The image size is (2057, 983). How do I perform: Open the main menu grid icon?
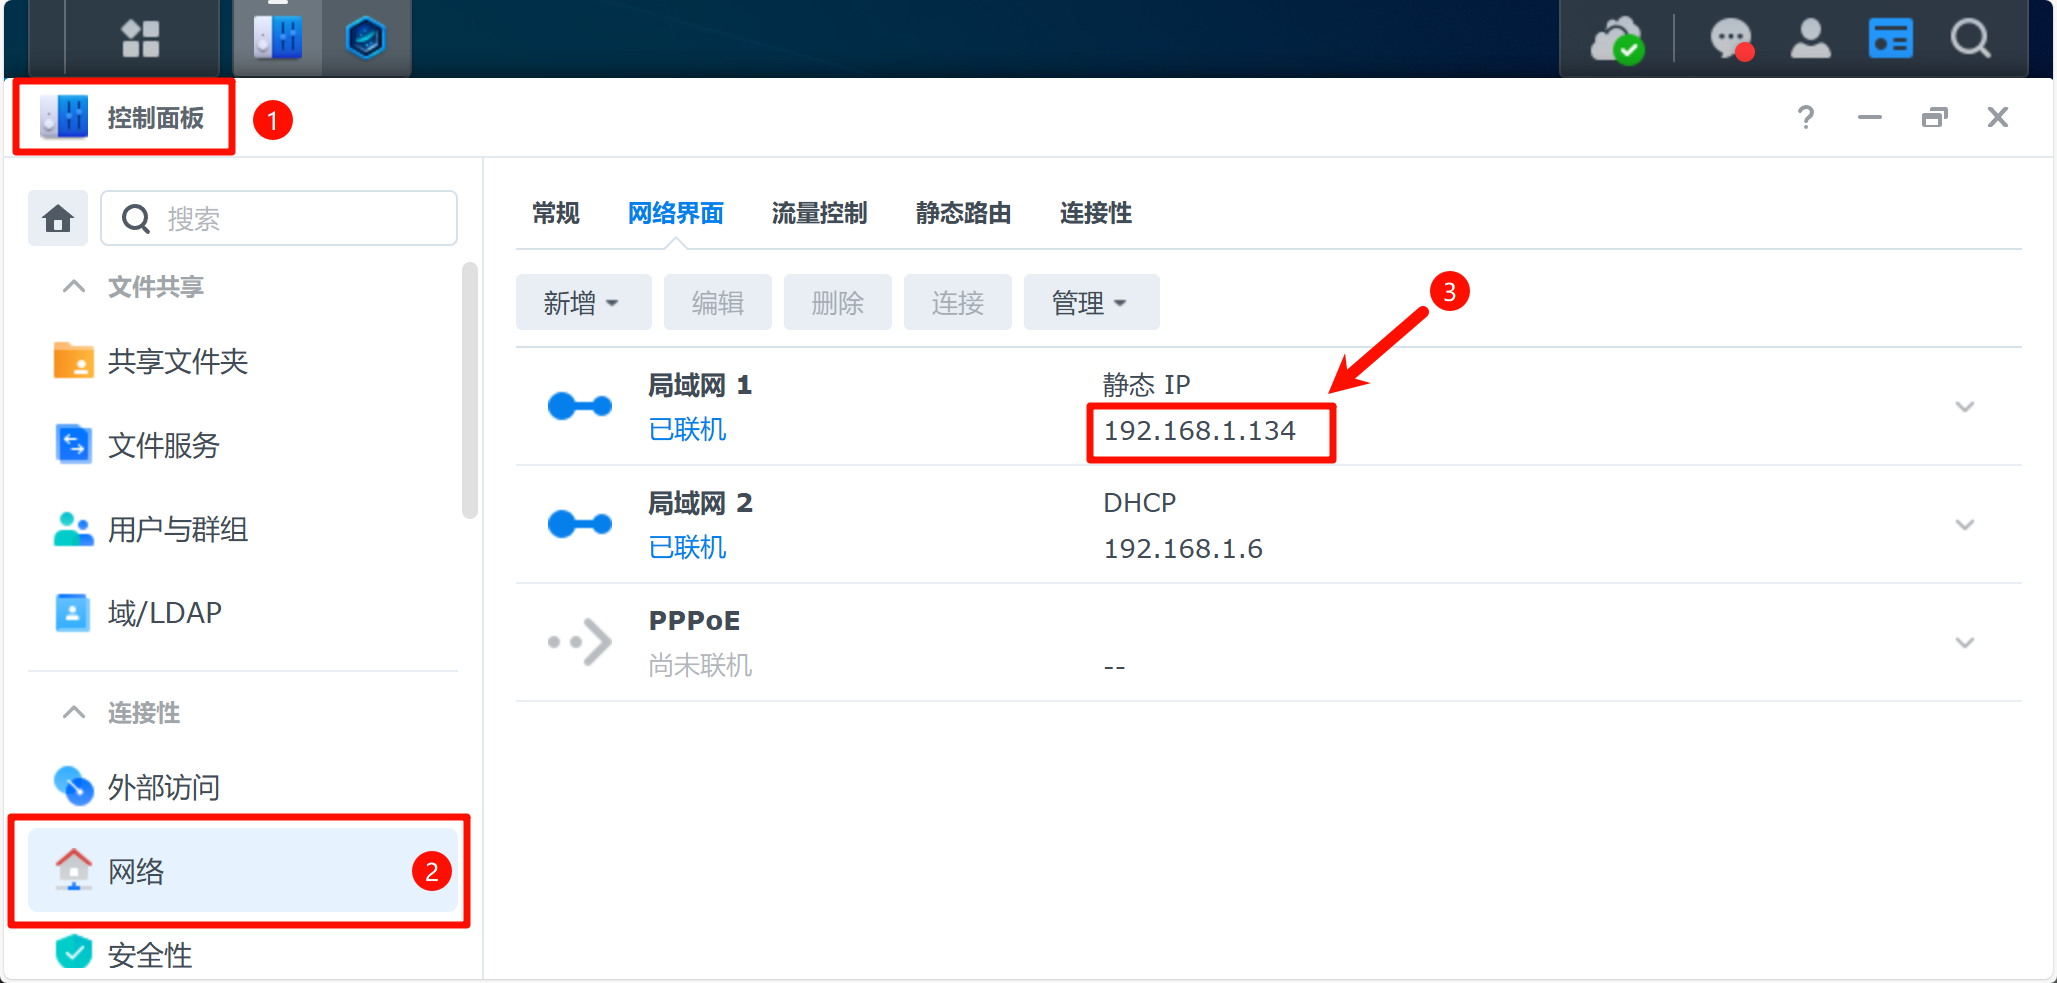(140, 38)
